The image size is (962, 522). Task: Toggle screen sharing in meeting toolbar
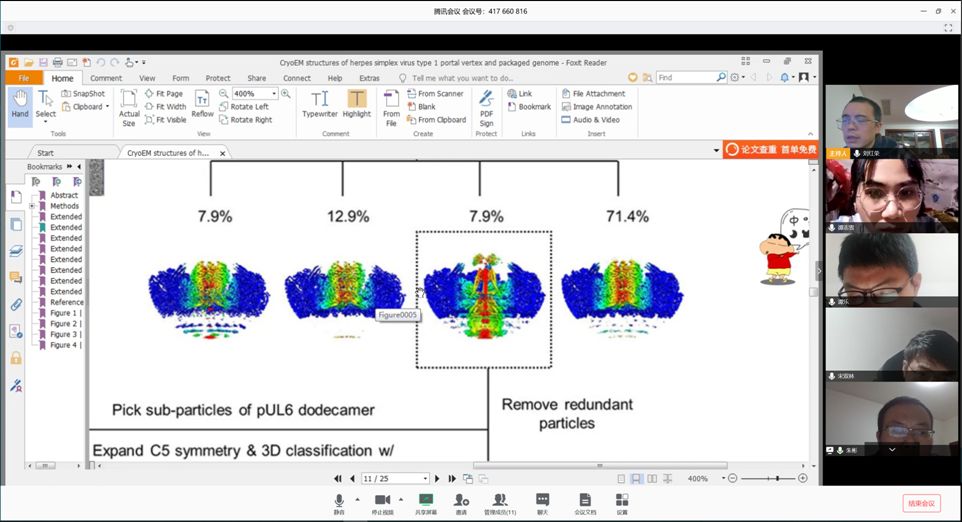(x=426, y=503)
